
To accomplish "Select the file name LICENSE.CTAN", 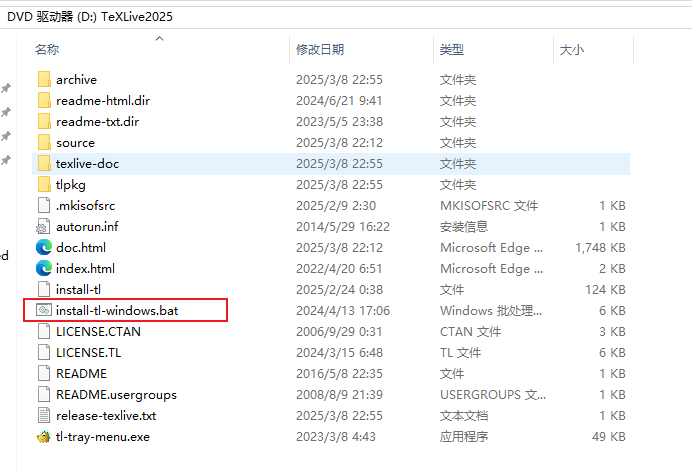I will pyautogui.click(x=98, y=332).
